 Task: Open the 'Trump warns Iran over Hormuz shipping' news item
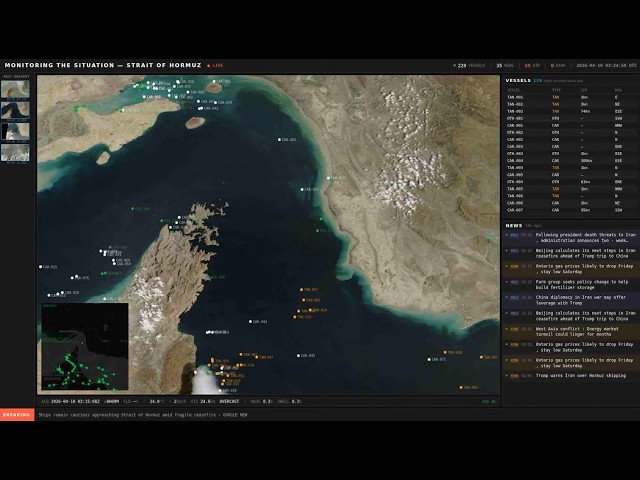point(571,376)
